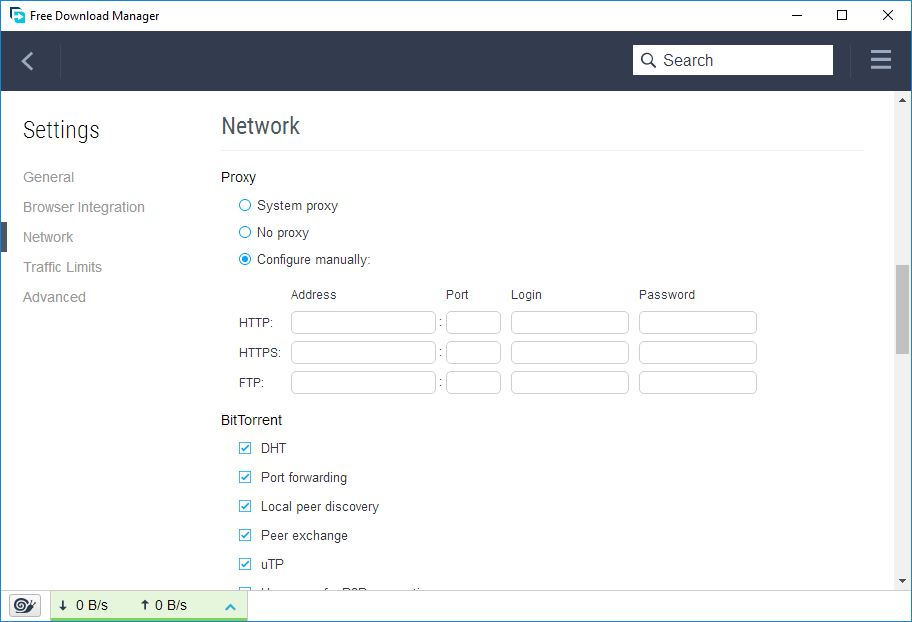Click the HTTP proxy port field
The width and height of the screenshot is (912, 622).
[x=473, y=322]
